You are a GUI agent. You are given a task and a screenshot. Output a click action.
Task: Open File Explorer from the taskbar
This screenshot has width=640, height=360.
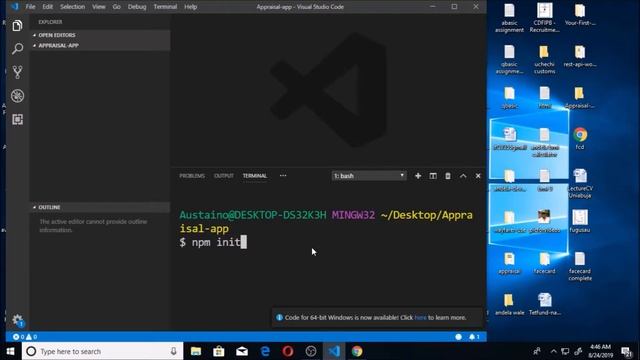[196, 351]
